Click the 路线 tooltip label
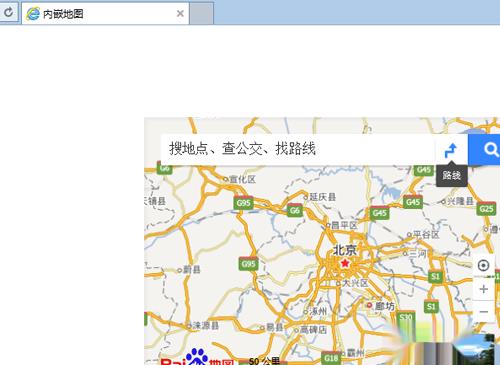The image size is (500, 365). [x=452, y=175]
